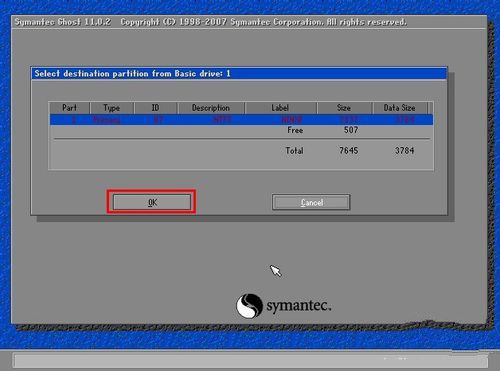Click the Total row label
The image size is (500, 371).
[294, 151]
